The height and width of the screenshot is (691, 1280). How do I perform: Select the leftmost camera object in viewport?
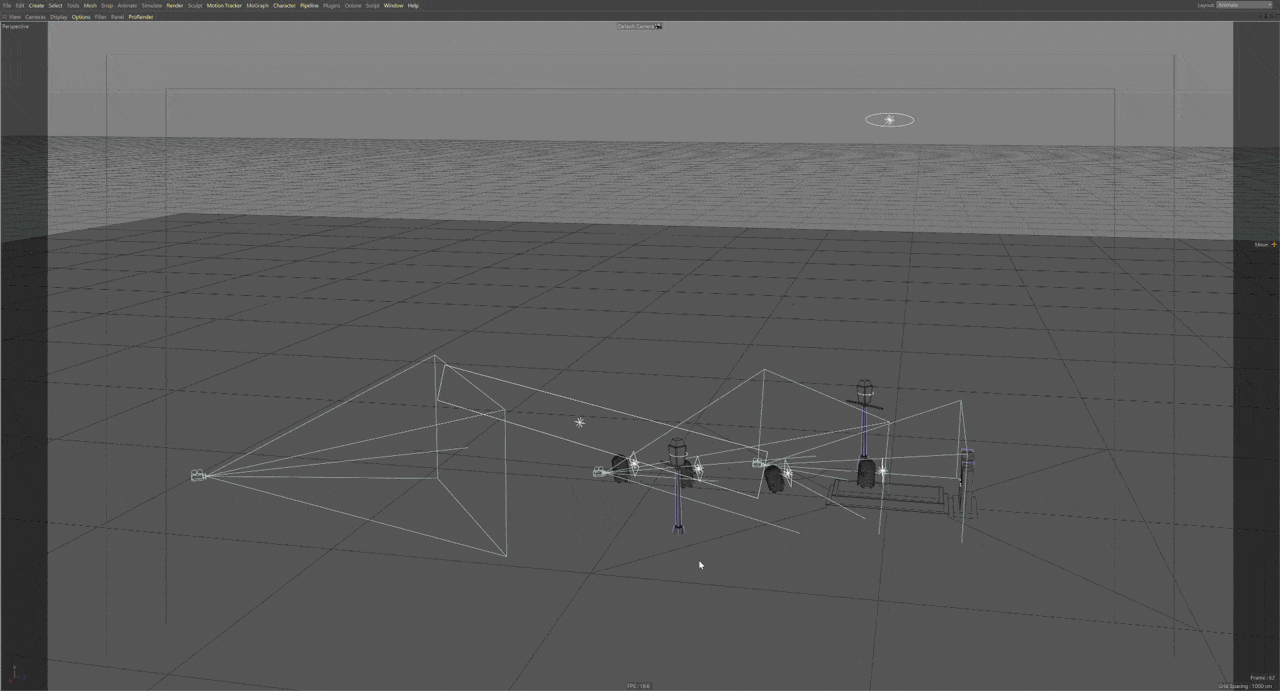pyautogui.click(x=198, y=476)
